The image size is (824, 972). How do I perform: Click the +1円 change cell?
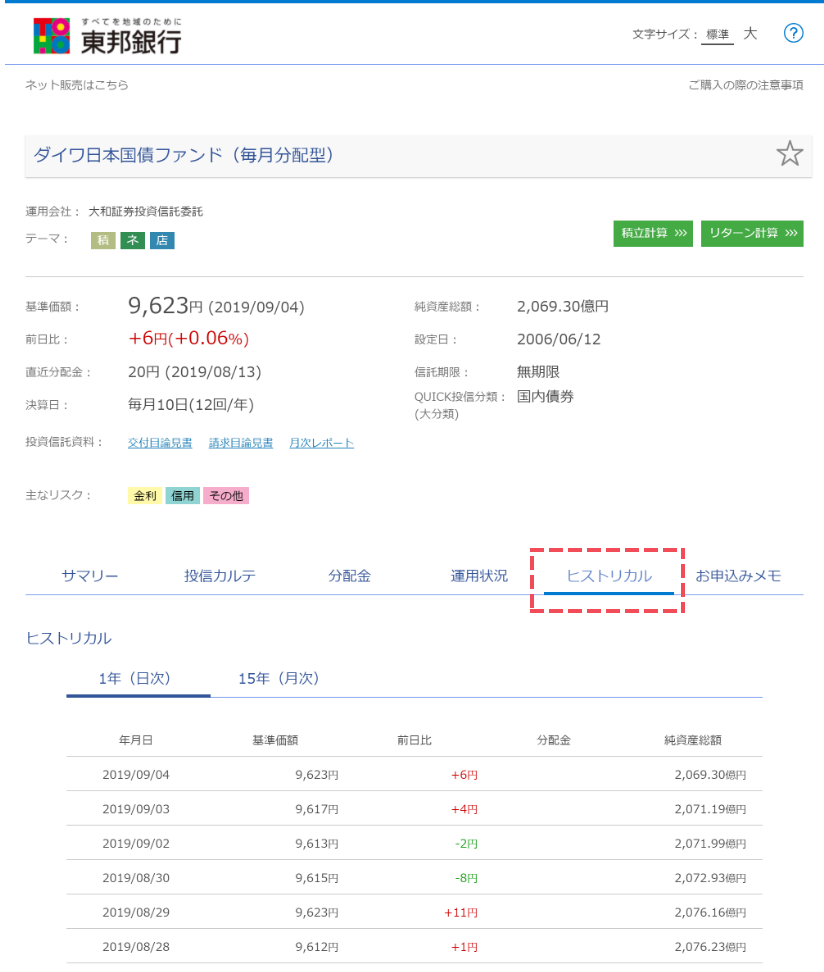click(x=464, y=947)
